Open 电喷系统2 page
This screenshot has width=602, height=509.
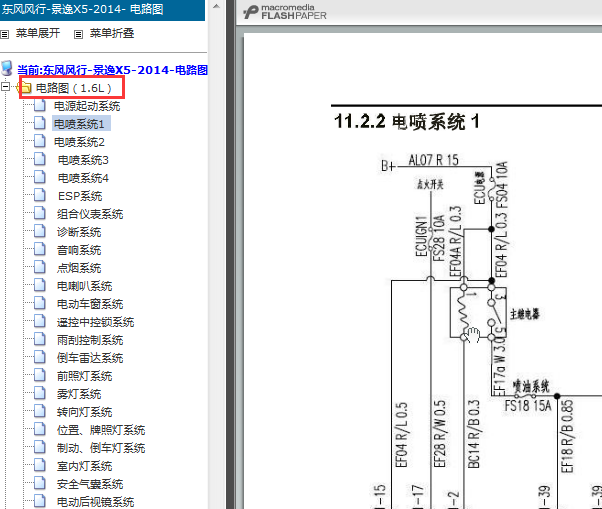tap(79, 142)
